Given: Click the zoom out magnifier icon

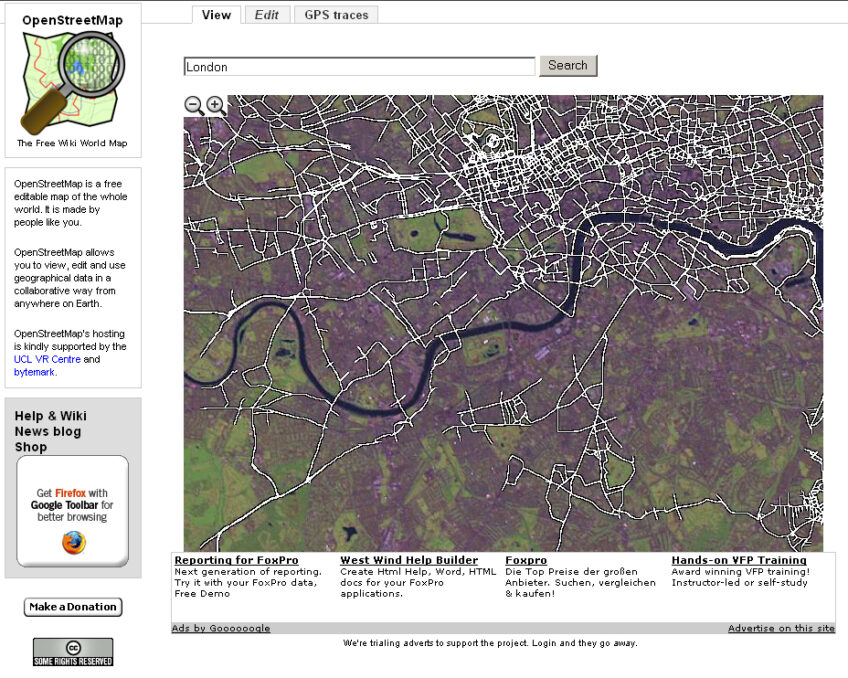Looking at the screenshot, I should tap(194, 105).
